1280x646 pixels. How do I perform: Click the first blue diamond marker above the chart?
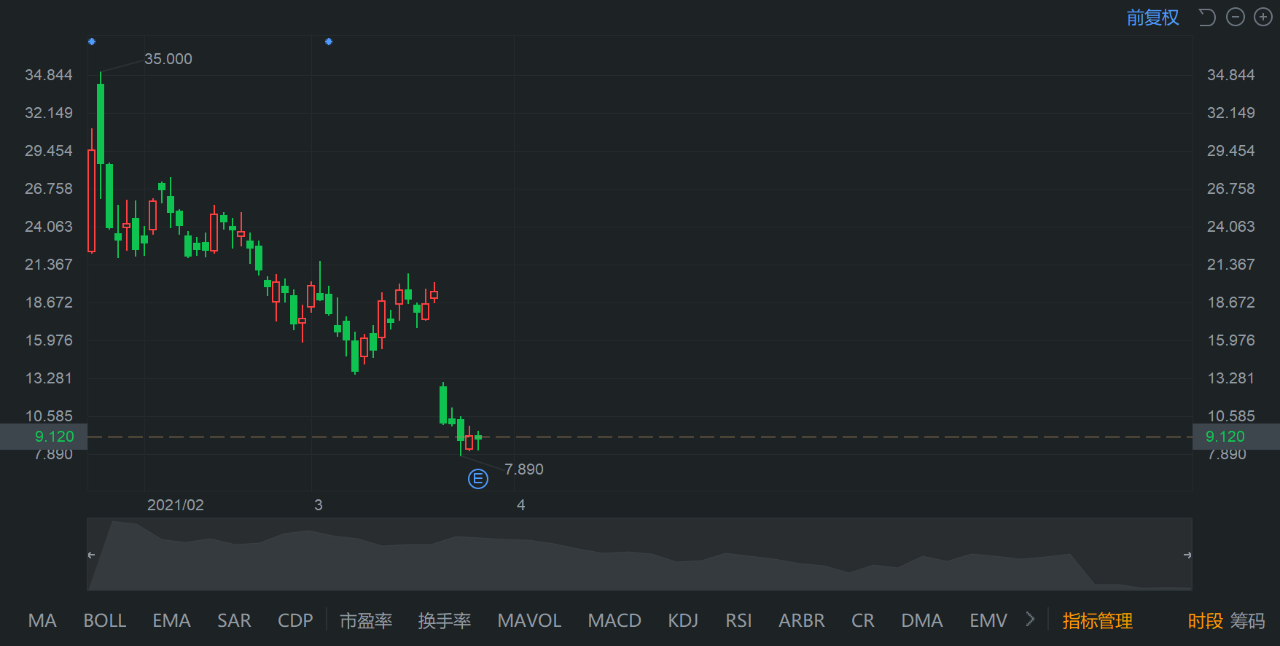(91, 41)
